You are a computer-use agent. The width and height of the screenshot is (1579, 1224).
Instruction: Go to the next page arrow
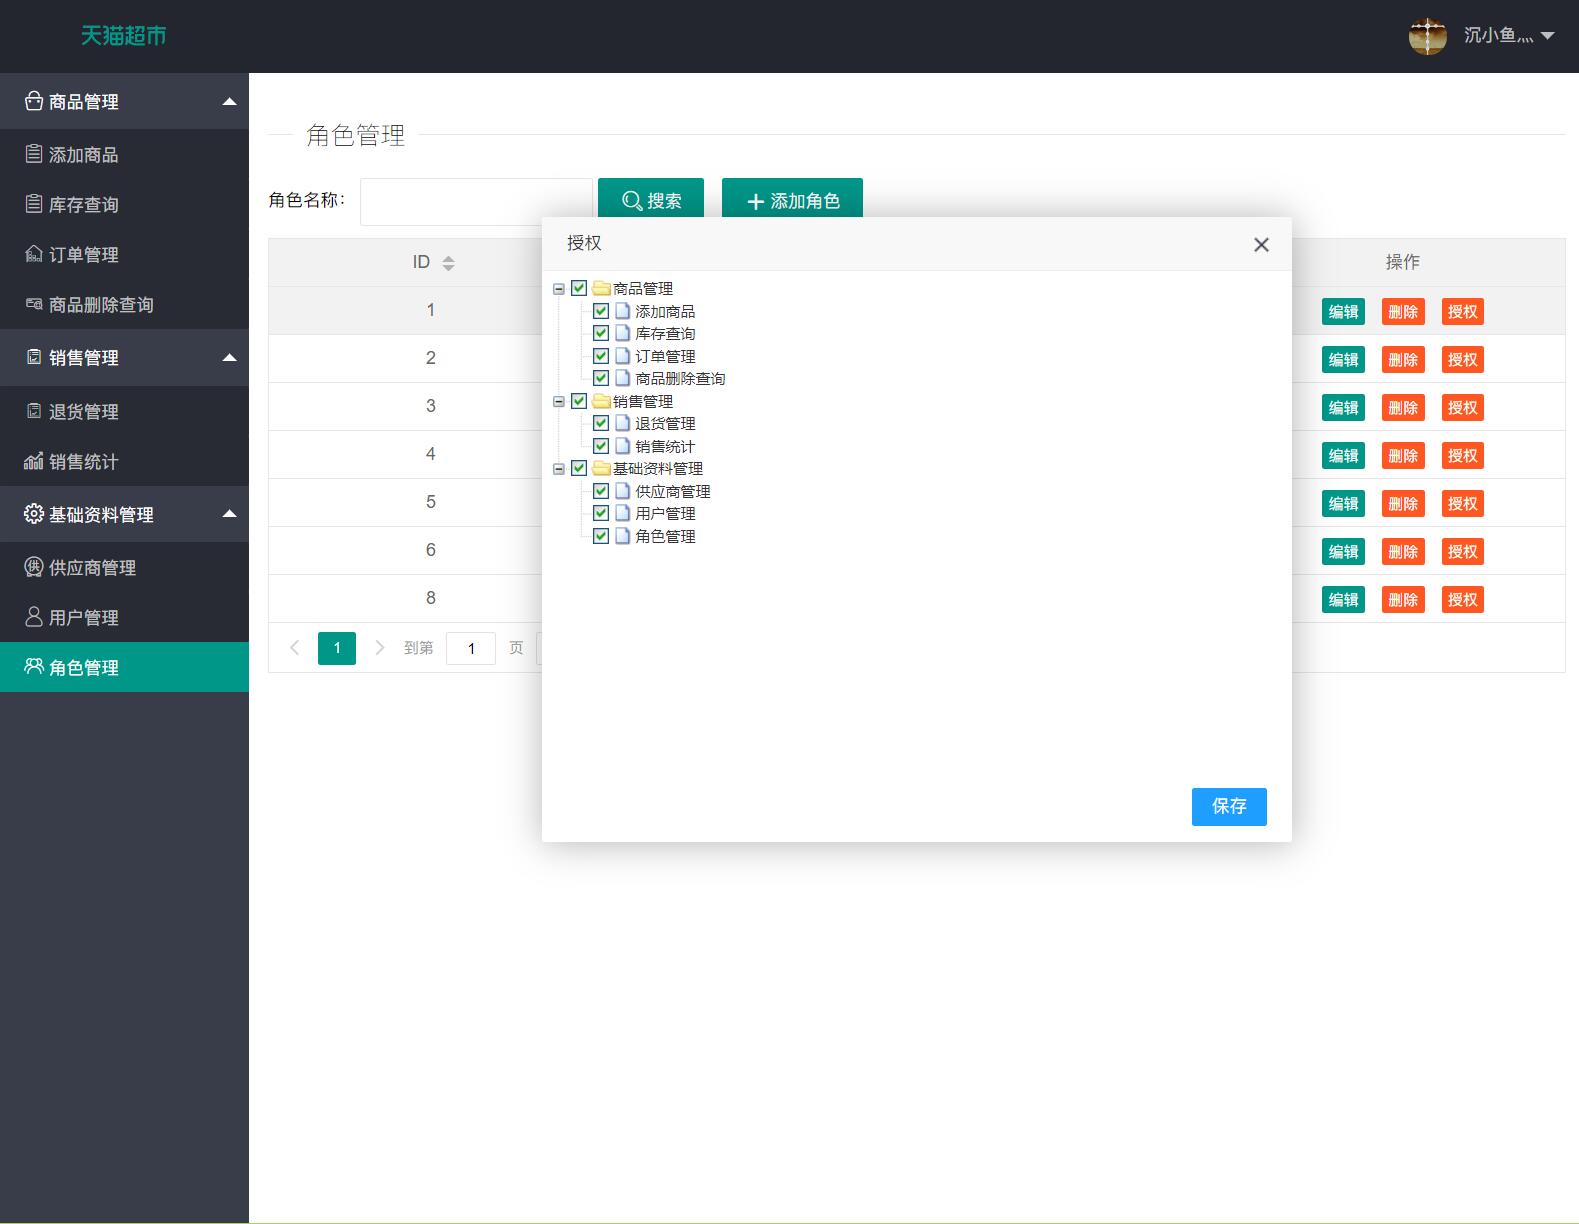[379, 648]
